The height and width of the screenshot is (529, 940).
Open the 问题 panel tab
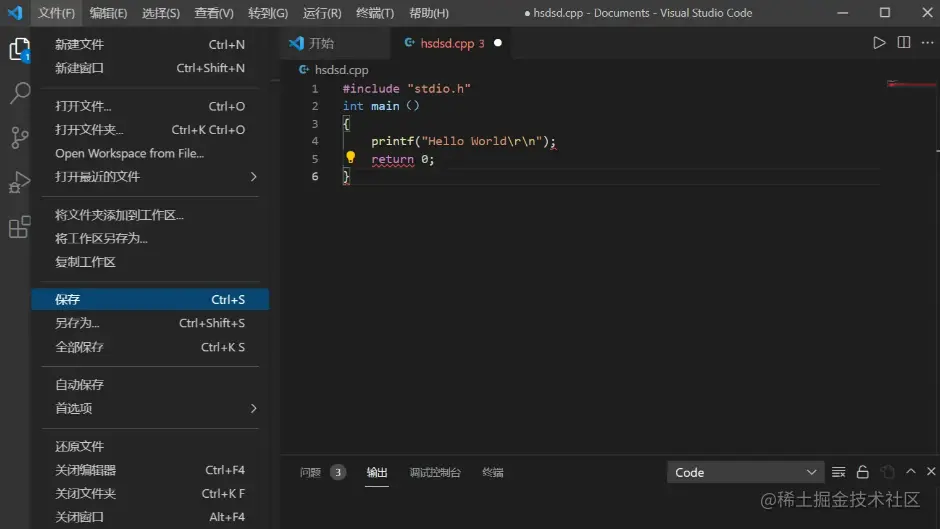[x=310, y=472]
